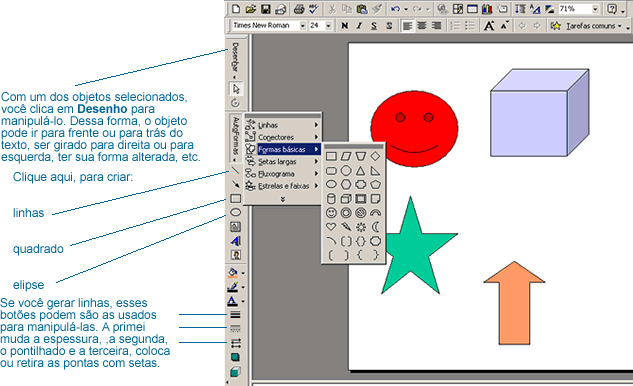Open the Setas largas submenu
The width and height of the screenshot is (633, 386).
pos(283,162)
